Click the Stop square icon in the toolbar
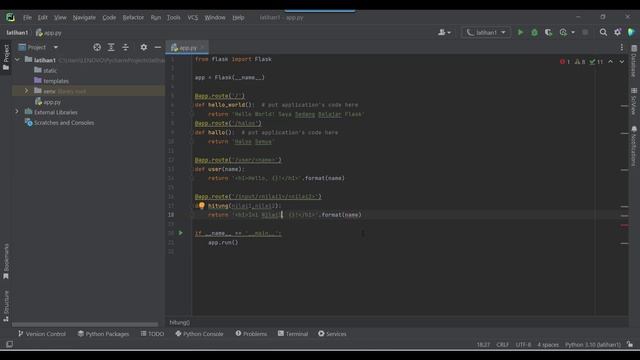Viewport: 640px width, 360px height. (x=585, y=32)
